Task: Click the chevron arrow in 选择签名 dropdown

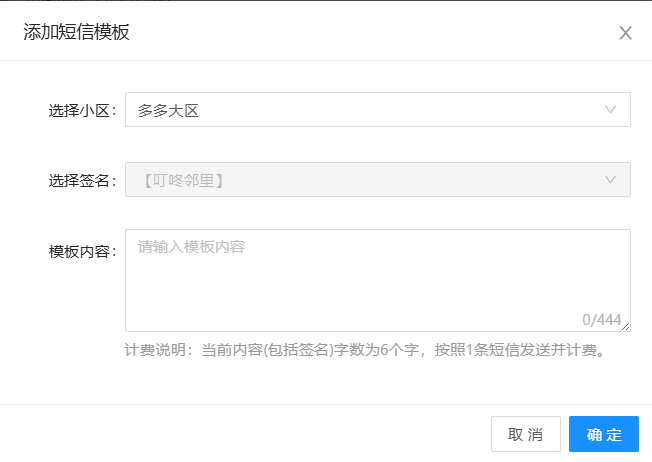Action: (610, 180)
